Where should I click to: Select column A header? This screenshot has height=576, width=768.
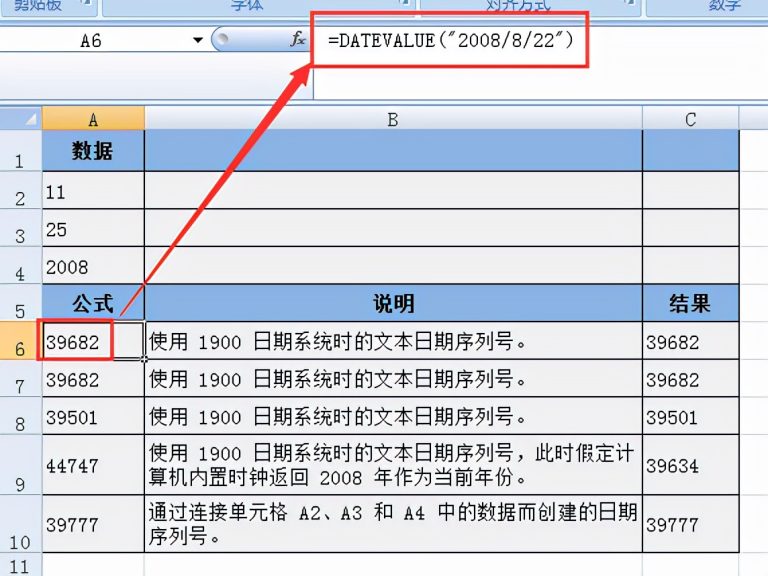93,119
